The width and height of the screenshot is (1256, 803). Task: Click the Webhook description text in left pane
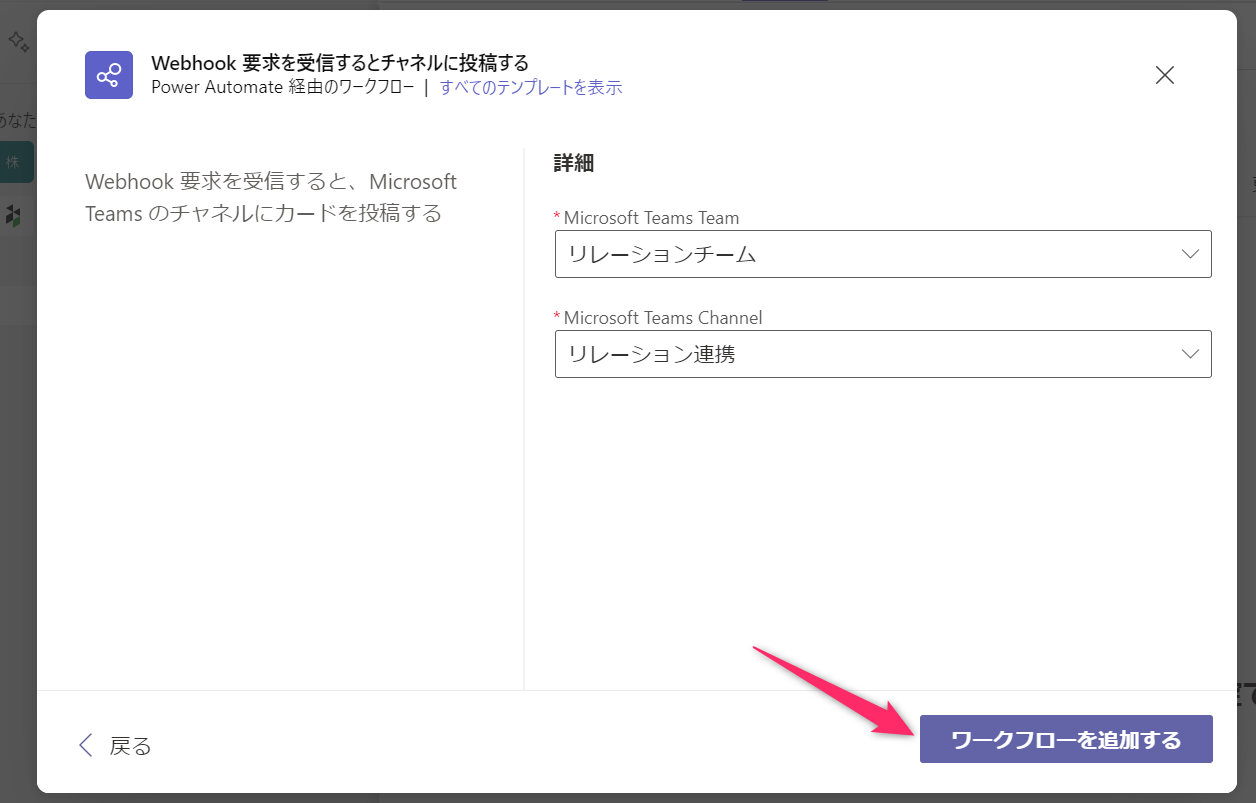[x=271, y=198]
